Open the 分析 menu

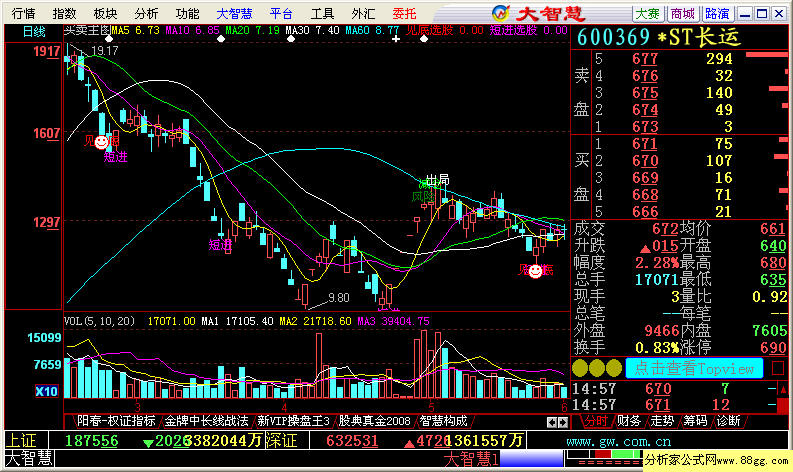pos(146,13)
